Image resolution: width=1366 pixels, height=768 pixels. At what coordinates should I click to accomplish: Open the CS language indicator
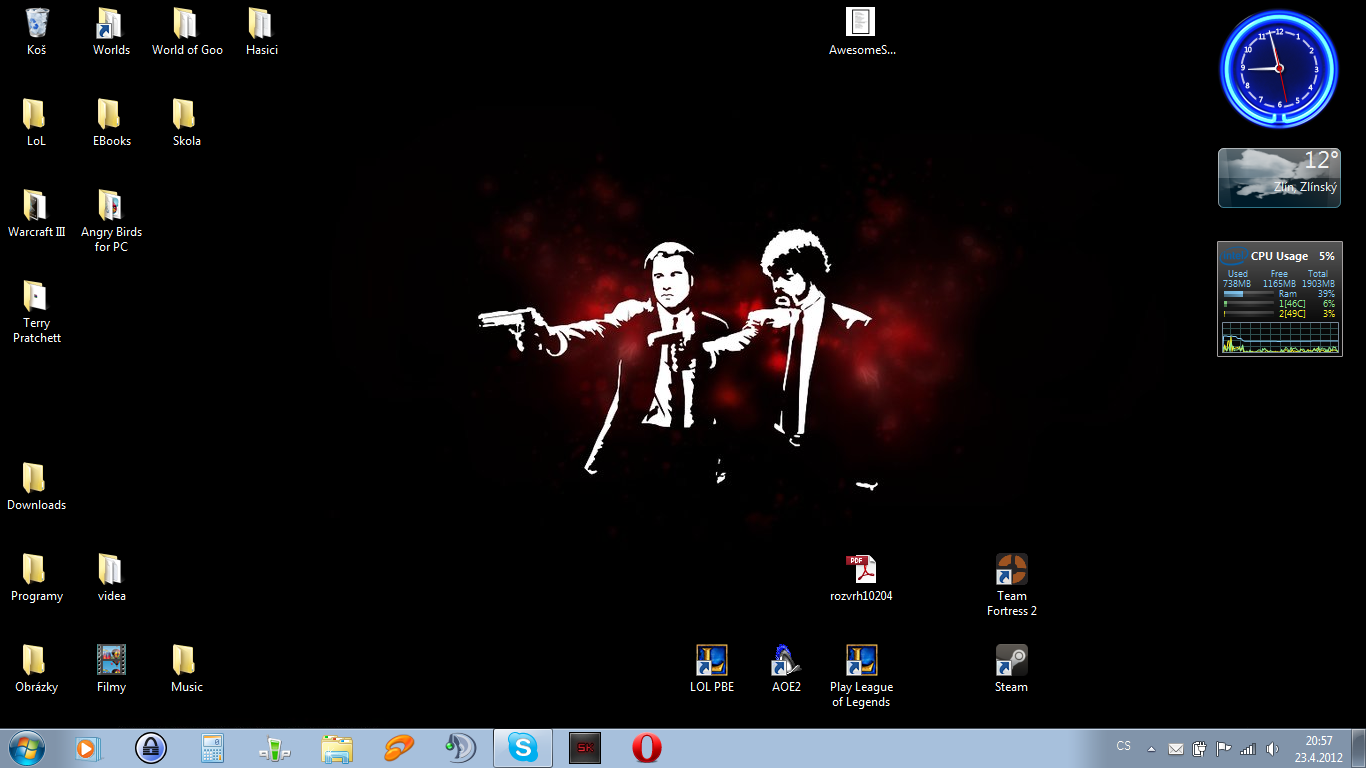point(1124,746)
